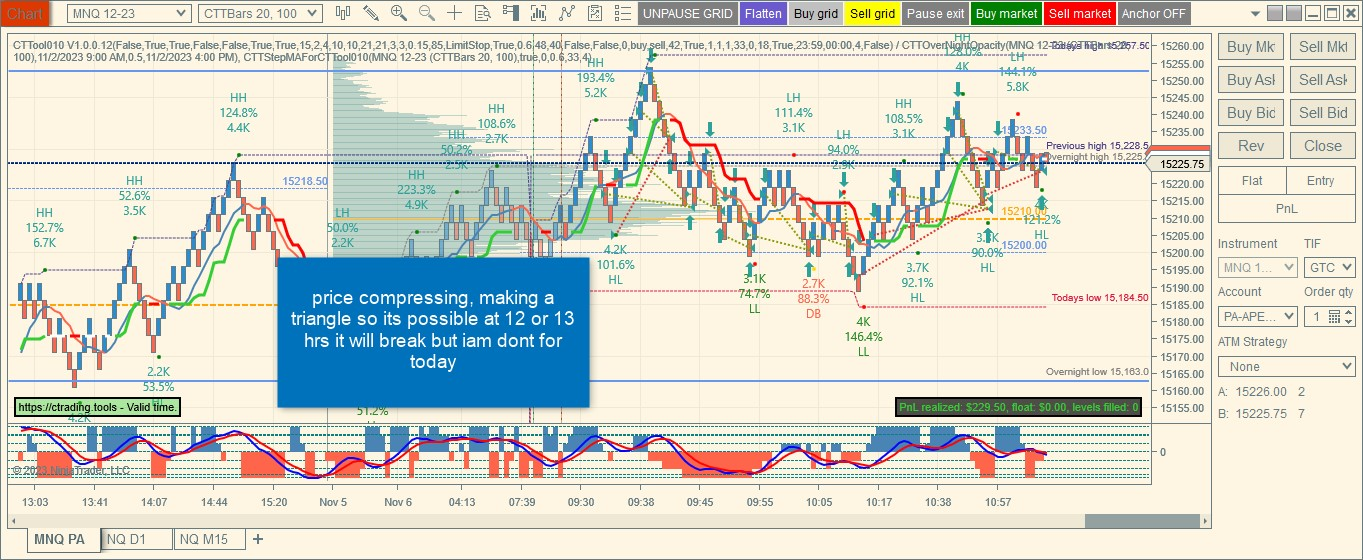Toggle the Anchor OFF button

pyautogui.click(x=1154, y=14)
